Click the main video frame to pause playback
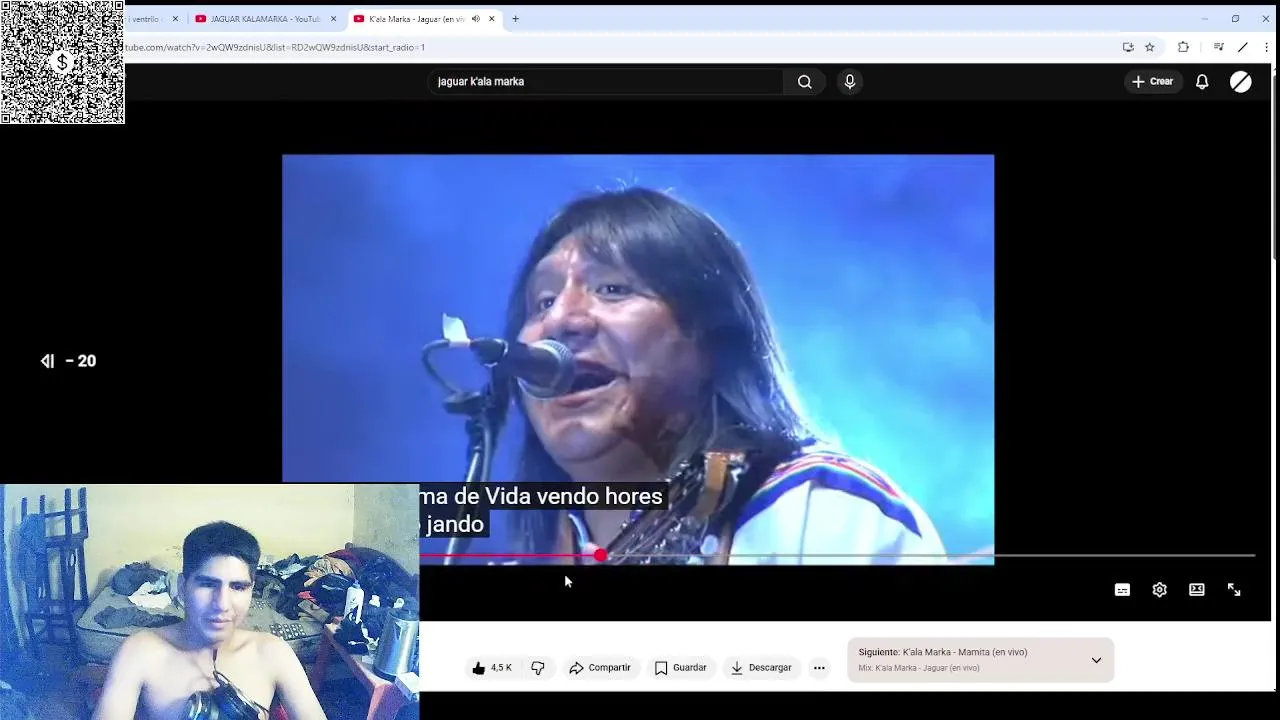 tap(638, 360)
